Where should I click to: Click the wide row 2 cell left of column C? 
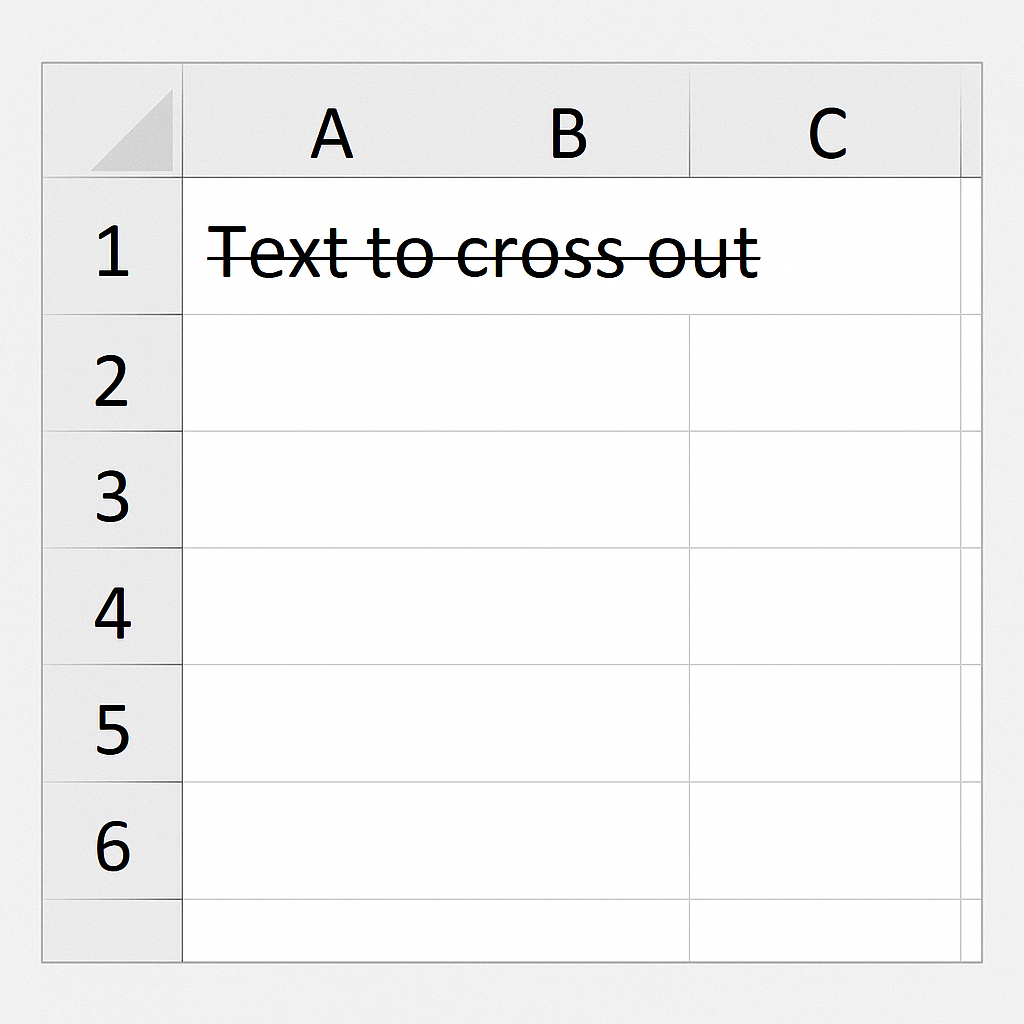coord(436,374)
